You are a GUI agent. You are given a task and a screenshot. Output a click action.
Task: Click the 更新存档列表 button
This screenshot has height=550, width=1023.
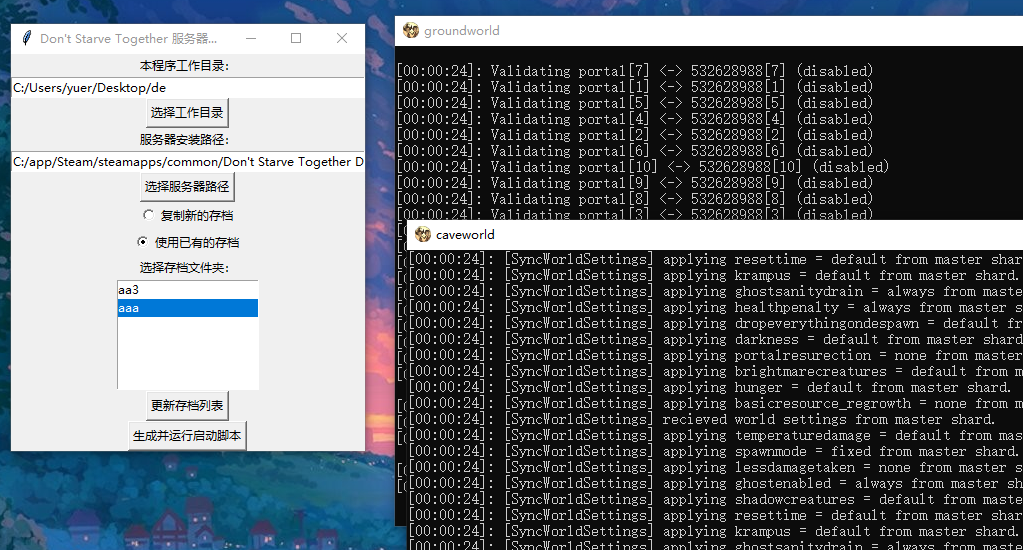click(187, 406)
